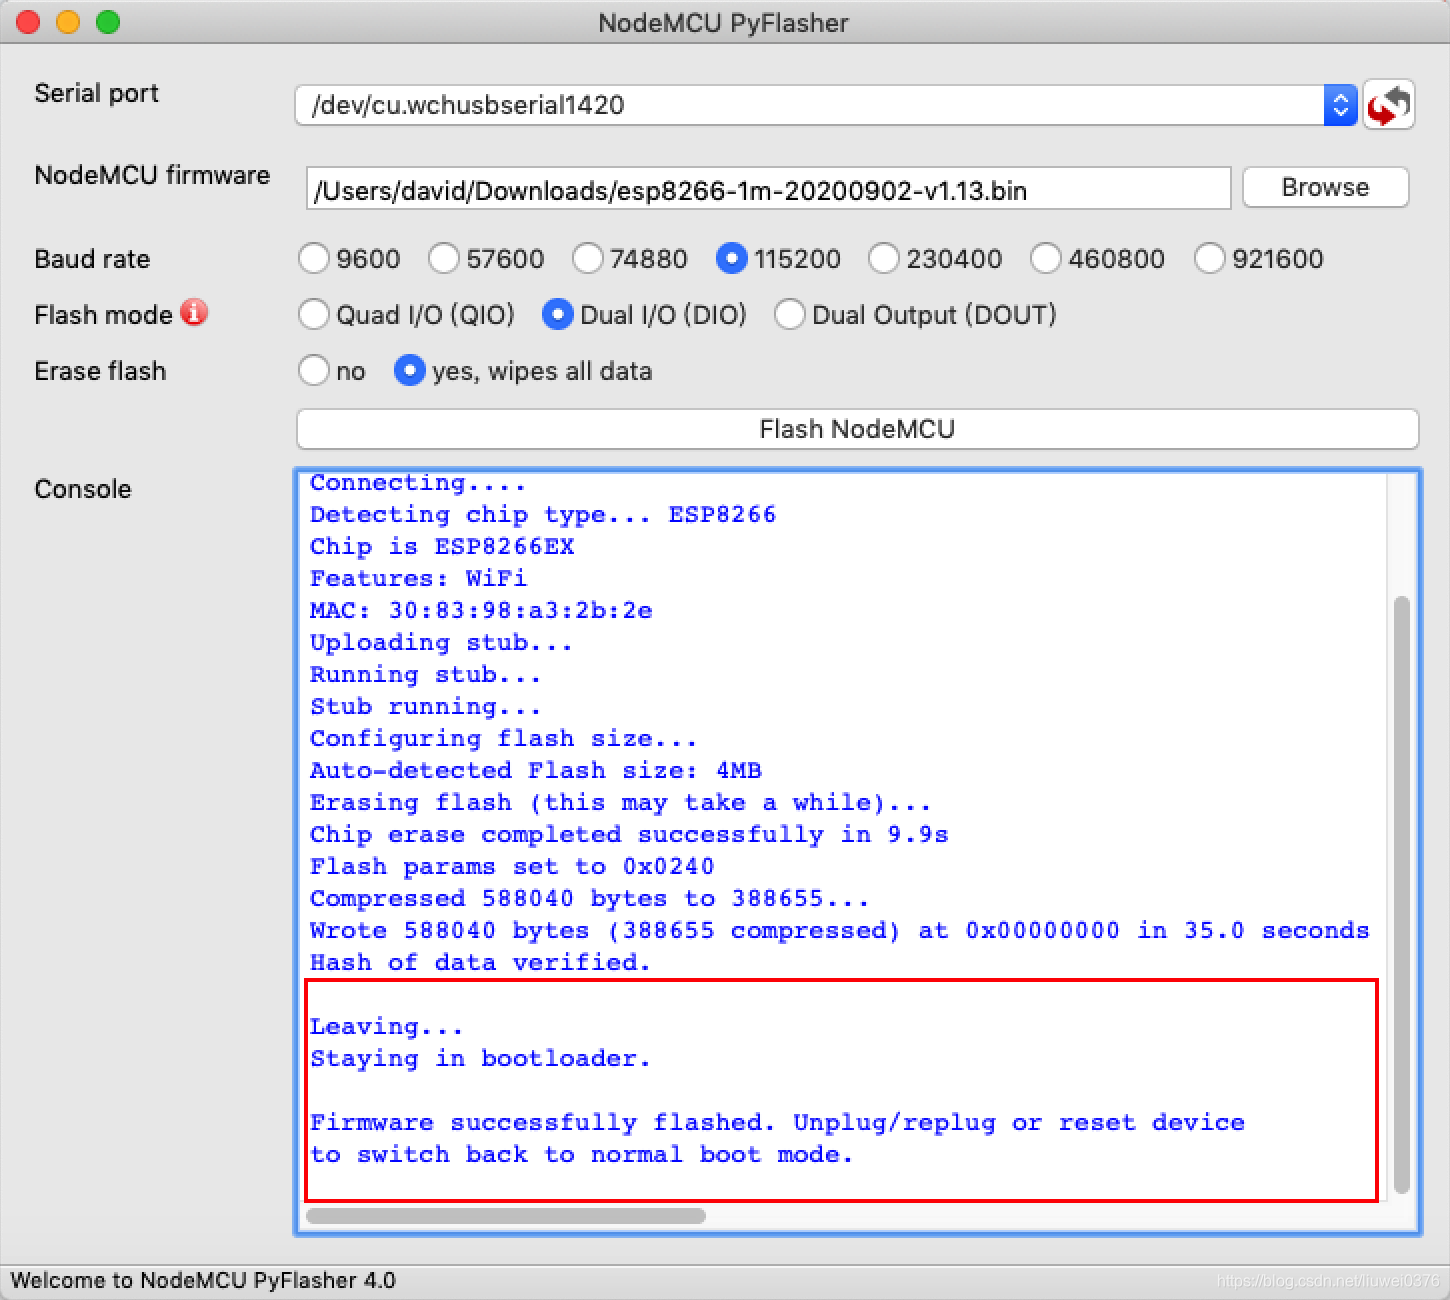Browse for the NodeMCU firmware file
Screen dimensions: 1450x1300
coord(1325,187)
